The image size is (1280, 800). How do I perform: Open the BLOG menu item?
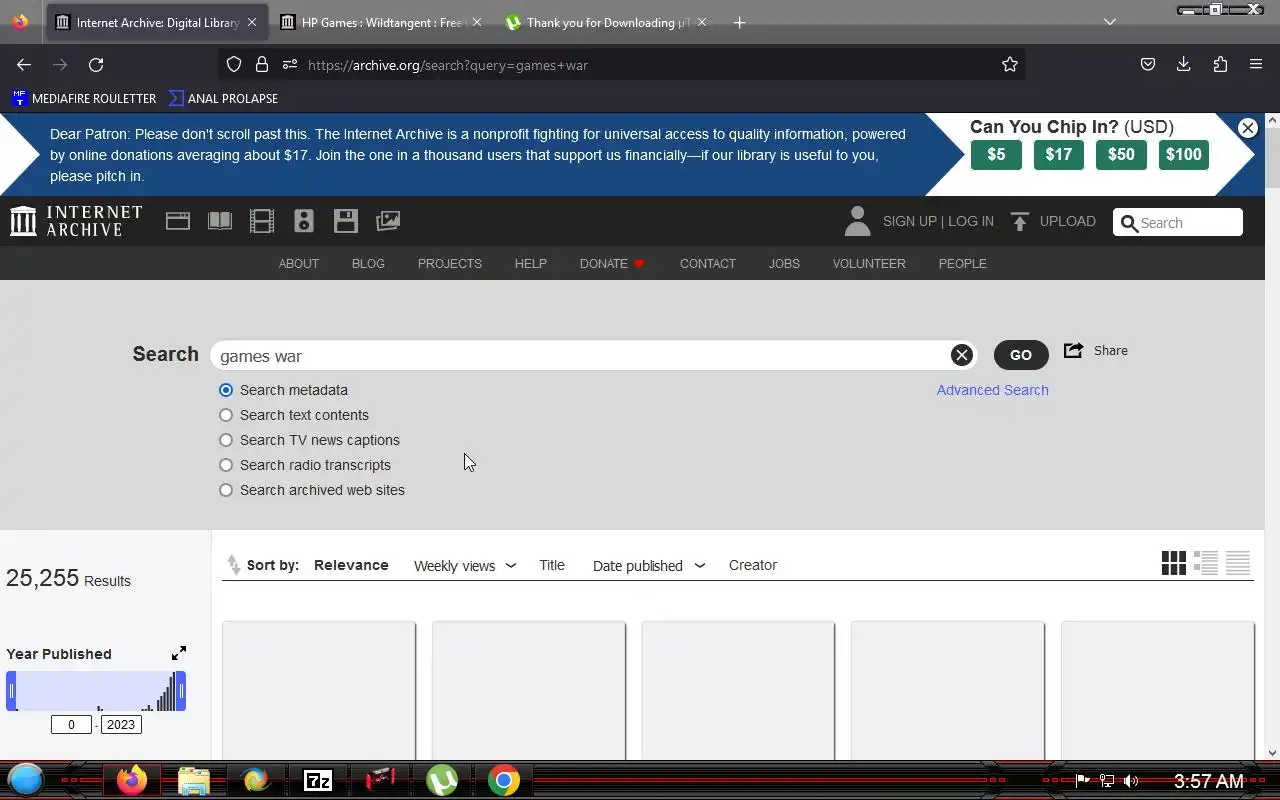368,263
